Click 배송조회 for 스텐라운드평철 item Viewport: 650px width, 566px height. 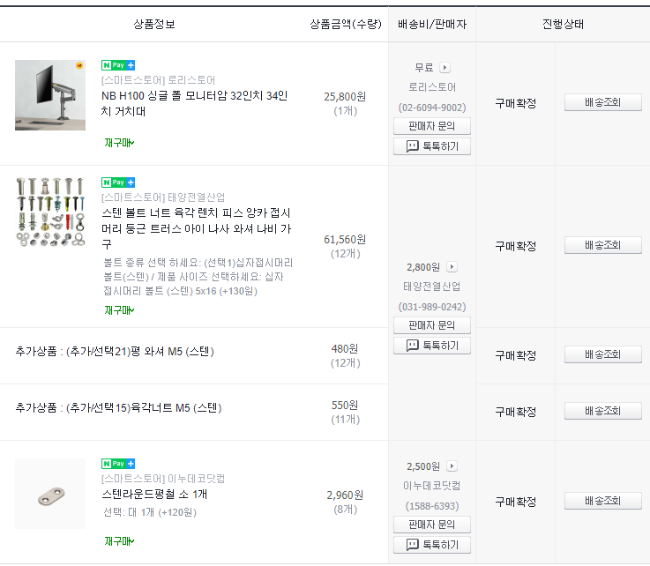click(603, 501)
